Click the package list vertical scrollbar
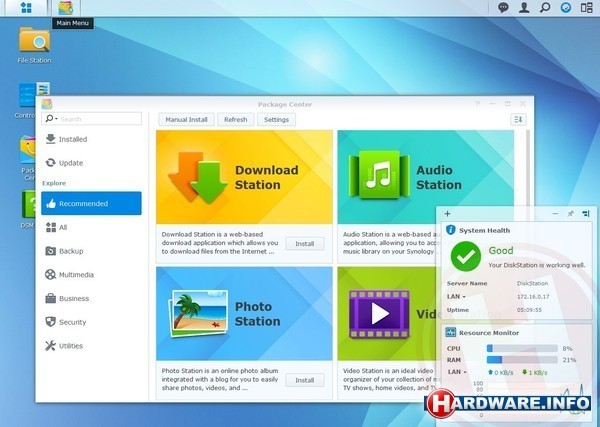Viewport: 600px width, 427px height. coord(528,168)
